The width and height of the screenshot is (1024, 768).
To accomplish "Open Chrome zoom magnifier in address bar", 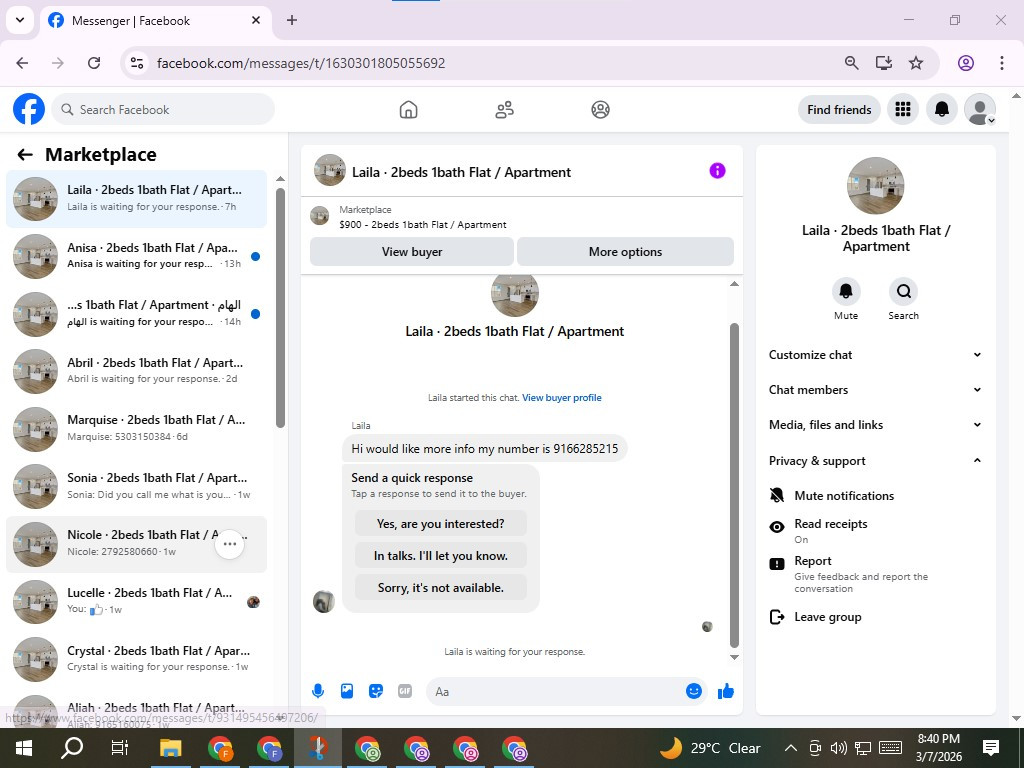I will click(851, 63).
